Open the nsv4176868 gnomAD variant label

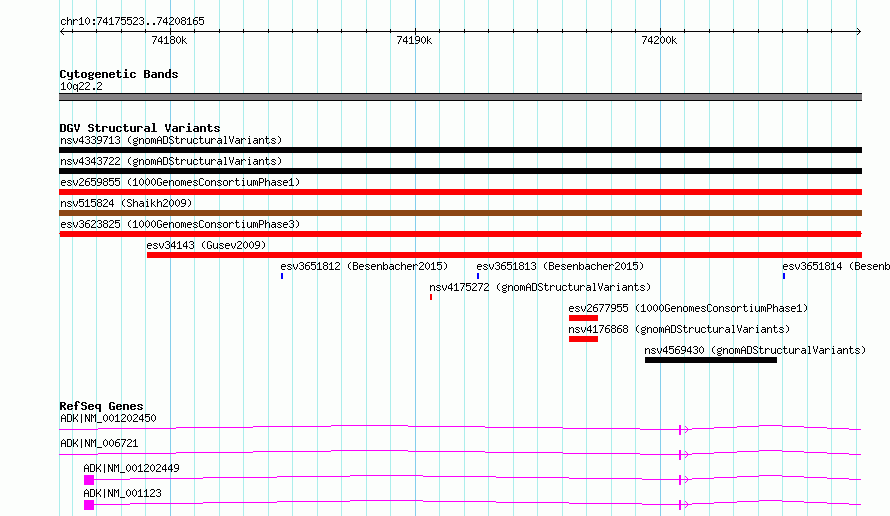[x=679, y=329]
